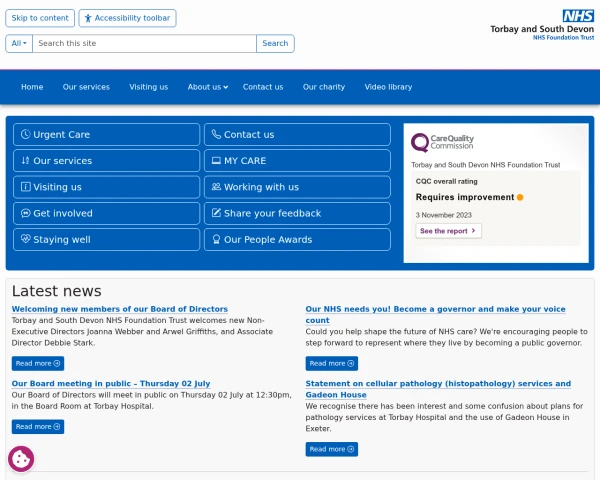
Task: Click the accessibility person icon in toolbar button
Action: [x=88, y=18]
